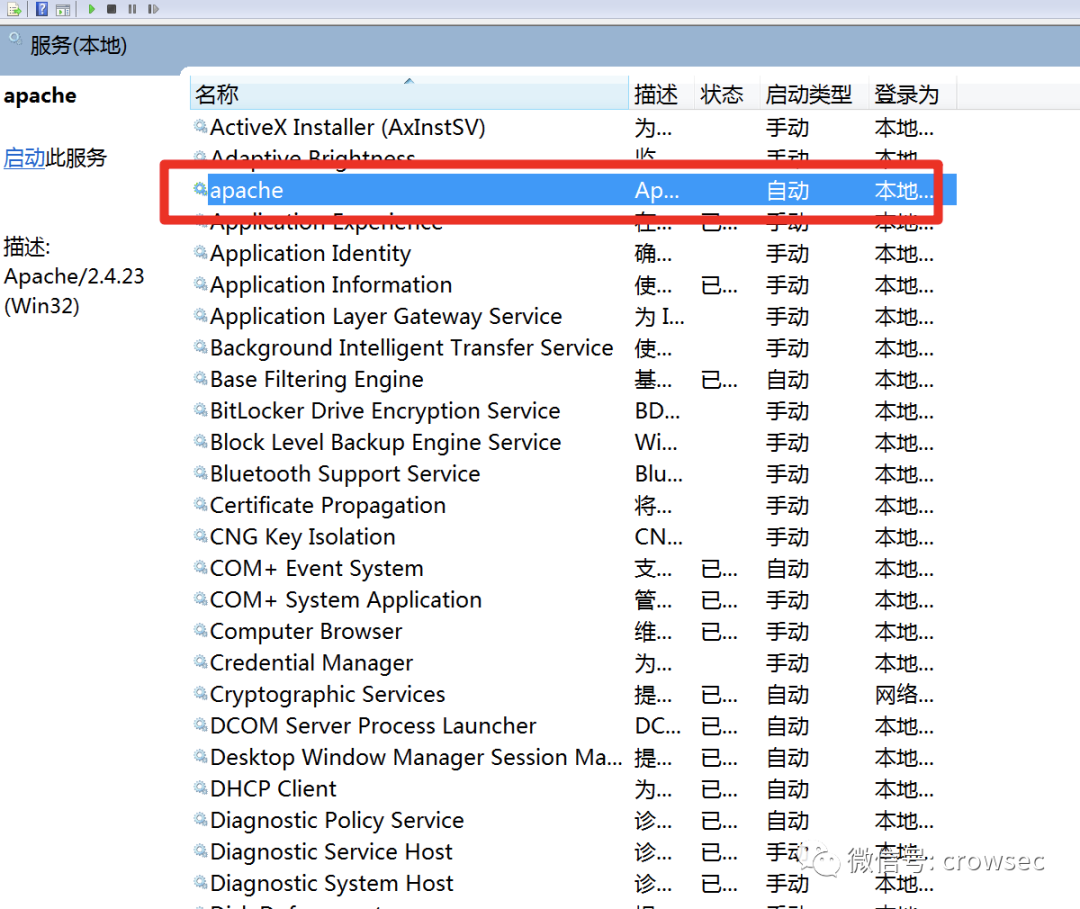Select the DHCP Client service name
The image size is (1080, 909).
click(x=273, y=788)
